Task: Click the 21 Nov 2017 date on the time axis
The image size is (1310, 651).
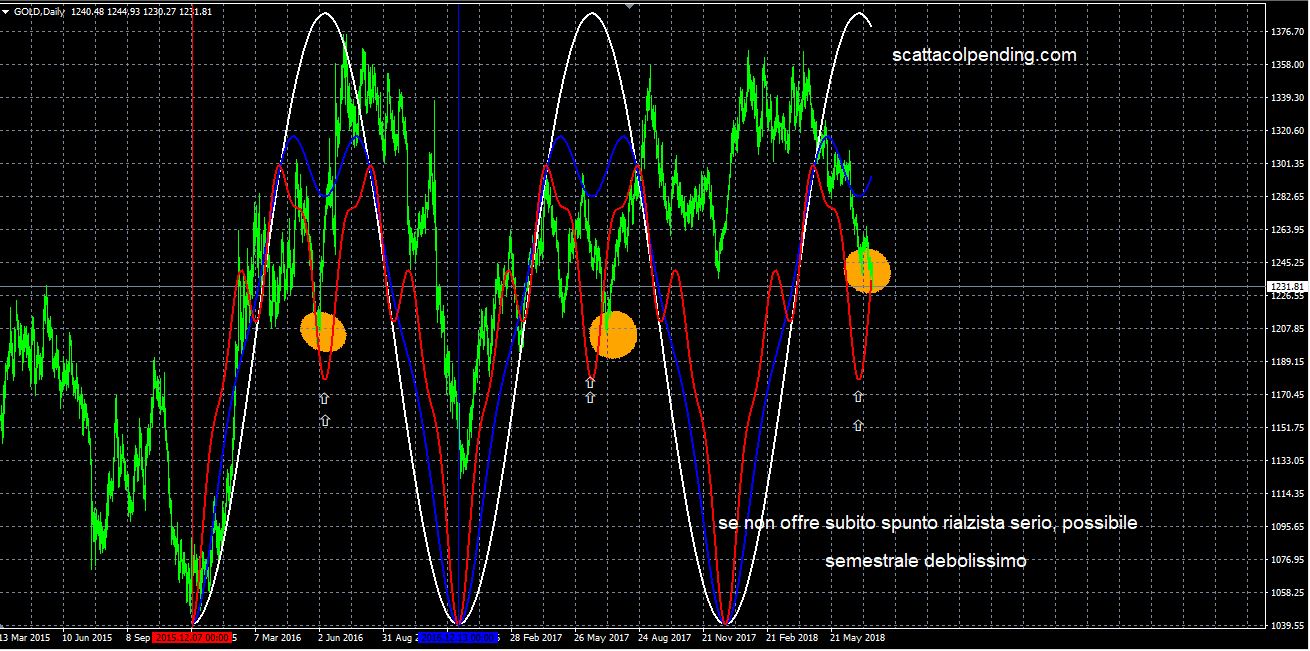Action: coord(726,636)
